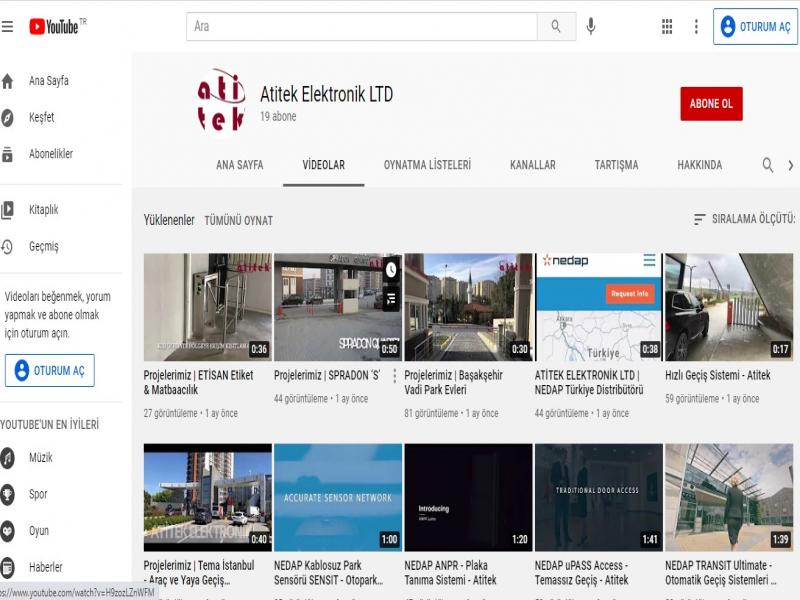This screenshot has width=800, height=600.
Task: Play the Traditional Door Access thumbnail
Action: pyautogui.click(x=598, y=497)
